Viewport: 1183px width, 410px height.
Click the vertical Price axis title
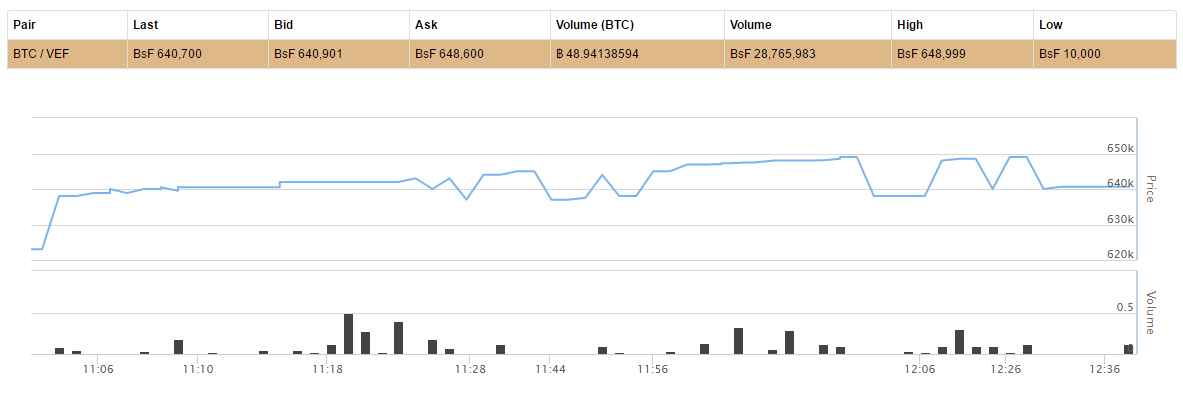tap(1150, 189)
